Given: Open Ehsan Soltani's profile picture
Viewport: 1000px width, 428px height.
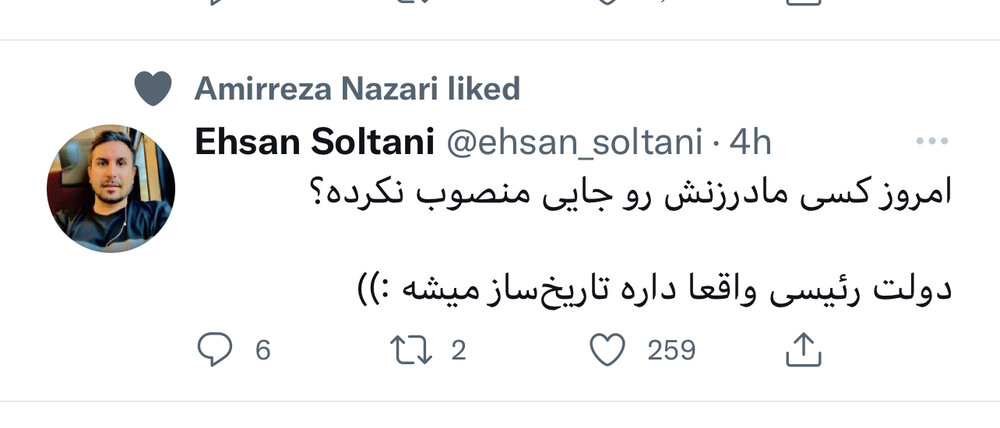Looking at the screenshot, I should tap(111, 189).
